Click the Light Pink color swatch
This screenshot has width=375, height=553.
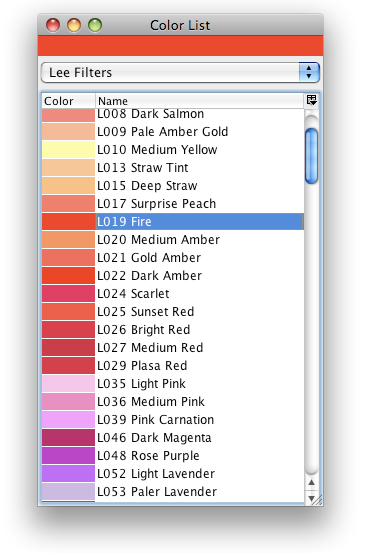(x=68, y=383)
